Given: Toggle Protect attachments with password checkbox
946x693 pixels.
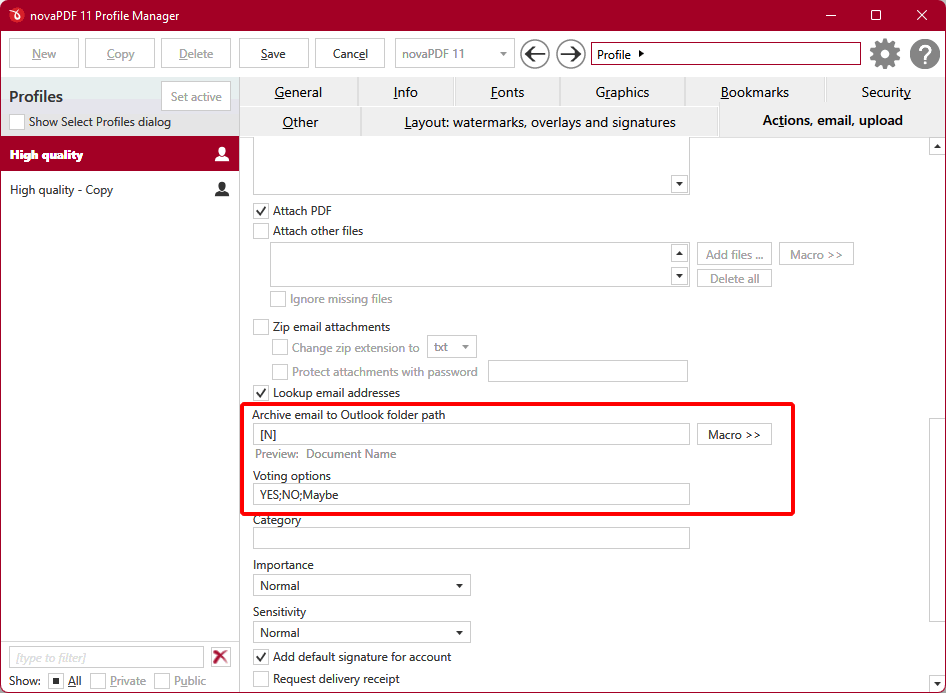Looking at the screenshot, I should tap(279, 372).
